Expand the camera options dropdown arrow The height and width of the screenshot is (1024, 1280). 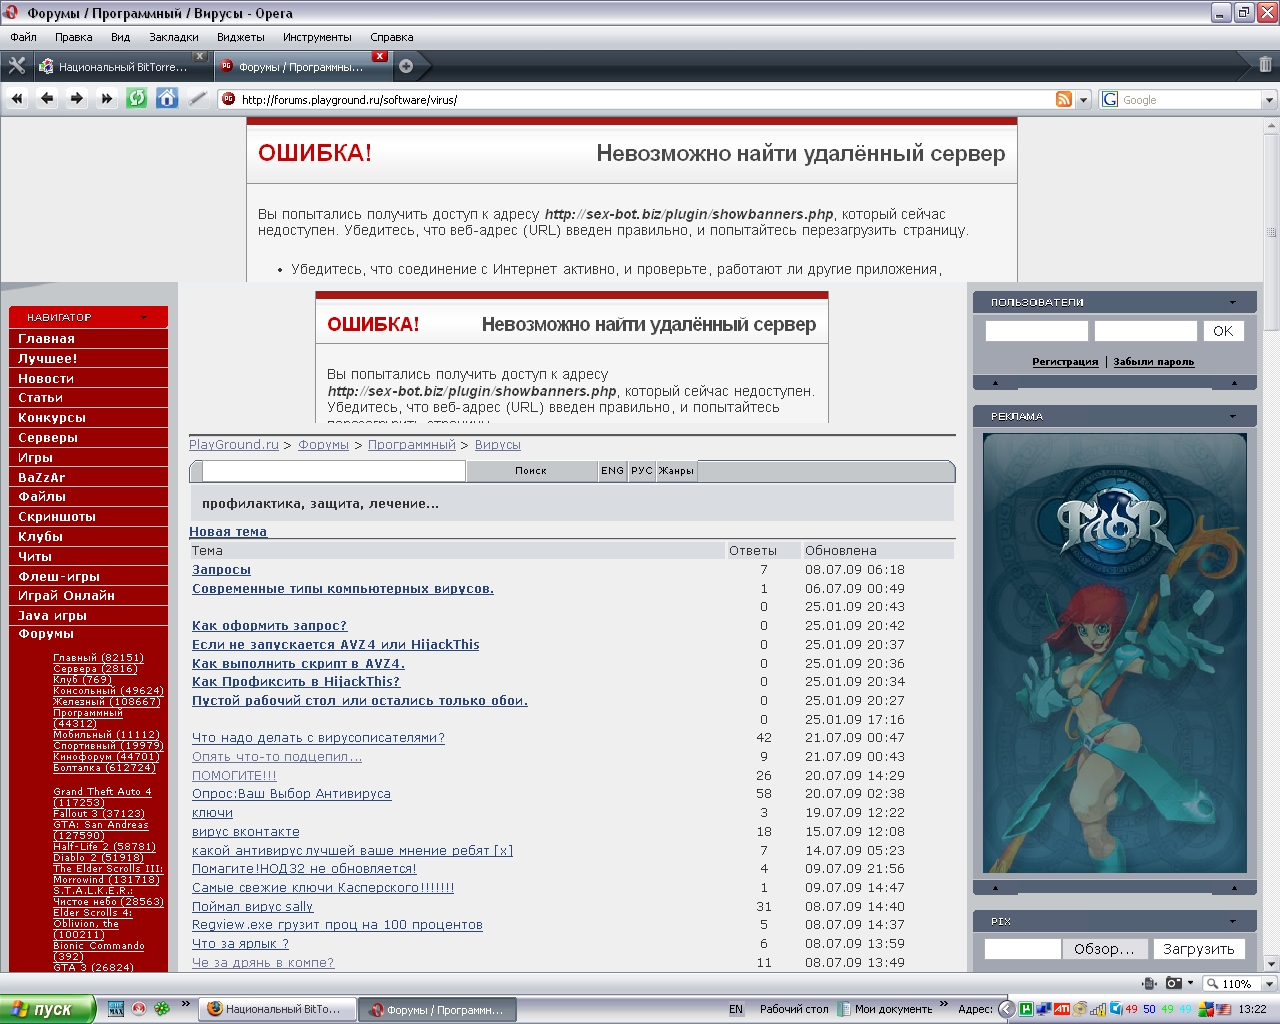click(x=1190, y=983)
